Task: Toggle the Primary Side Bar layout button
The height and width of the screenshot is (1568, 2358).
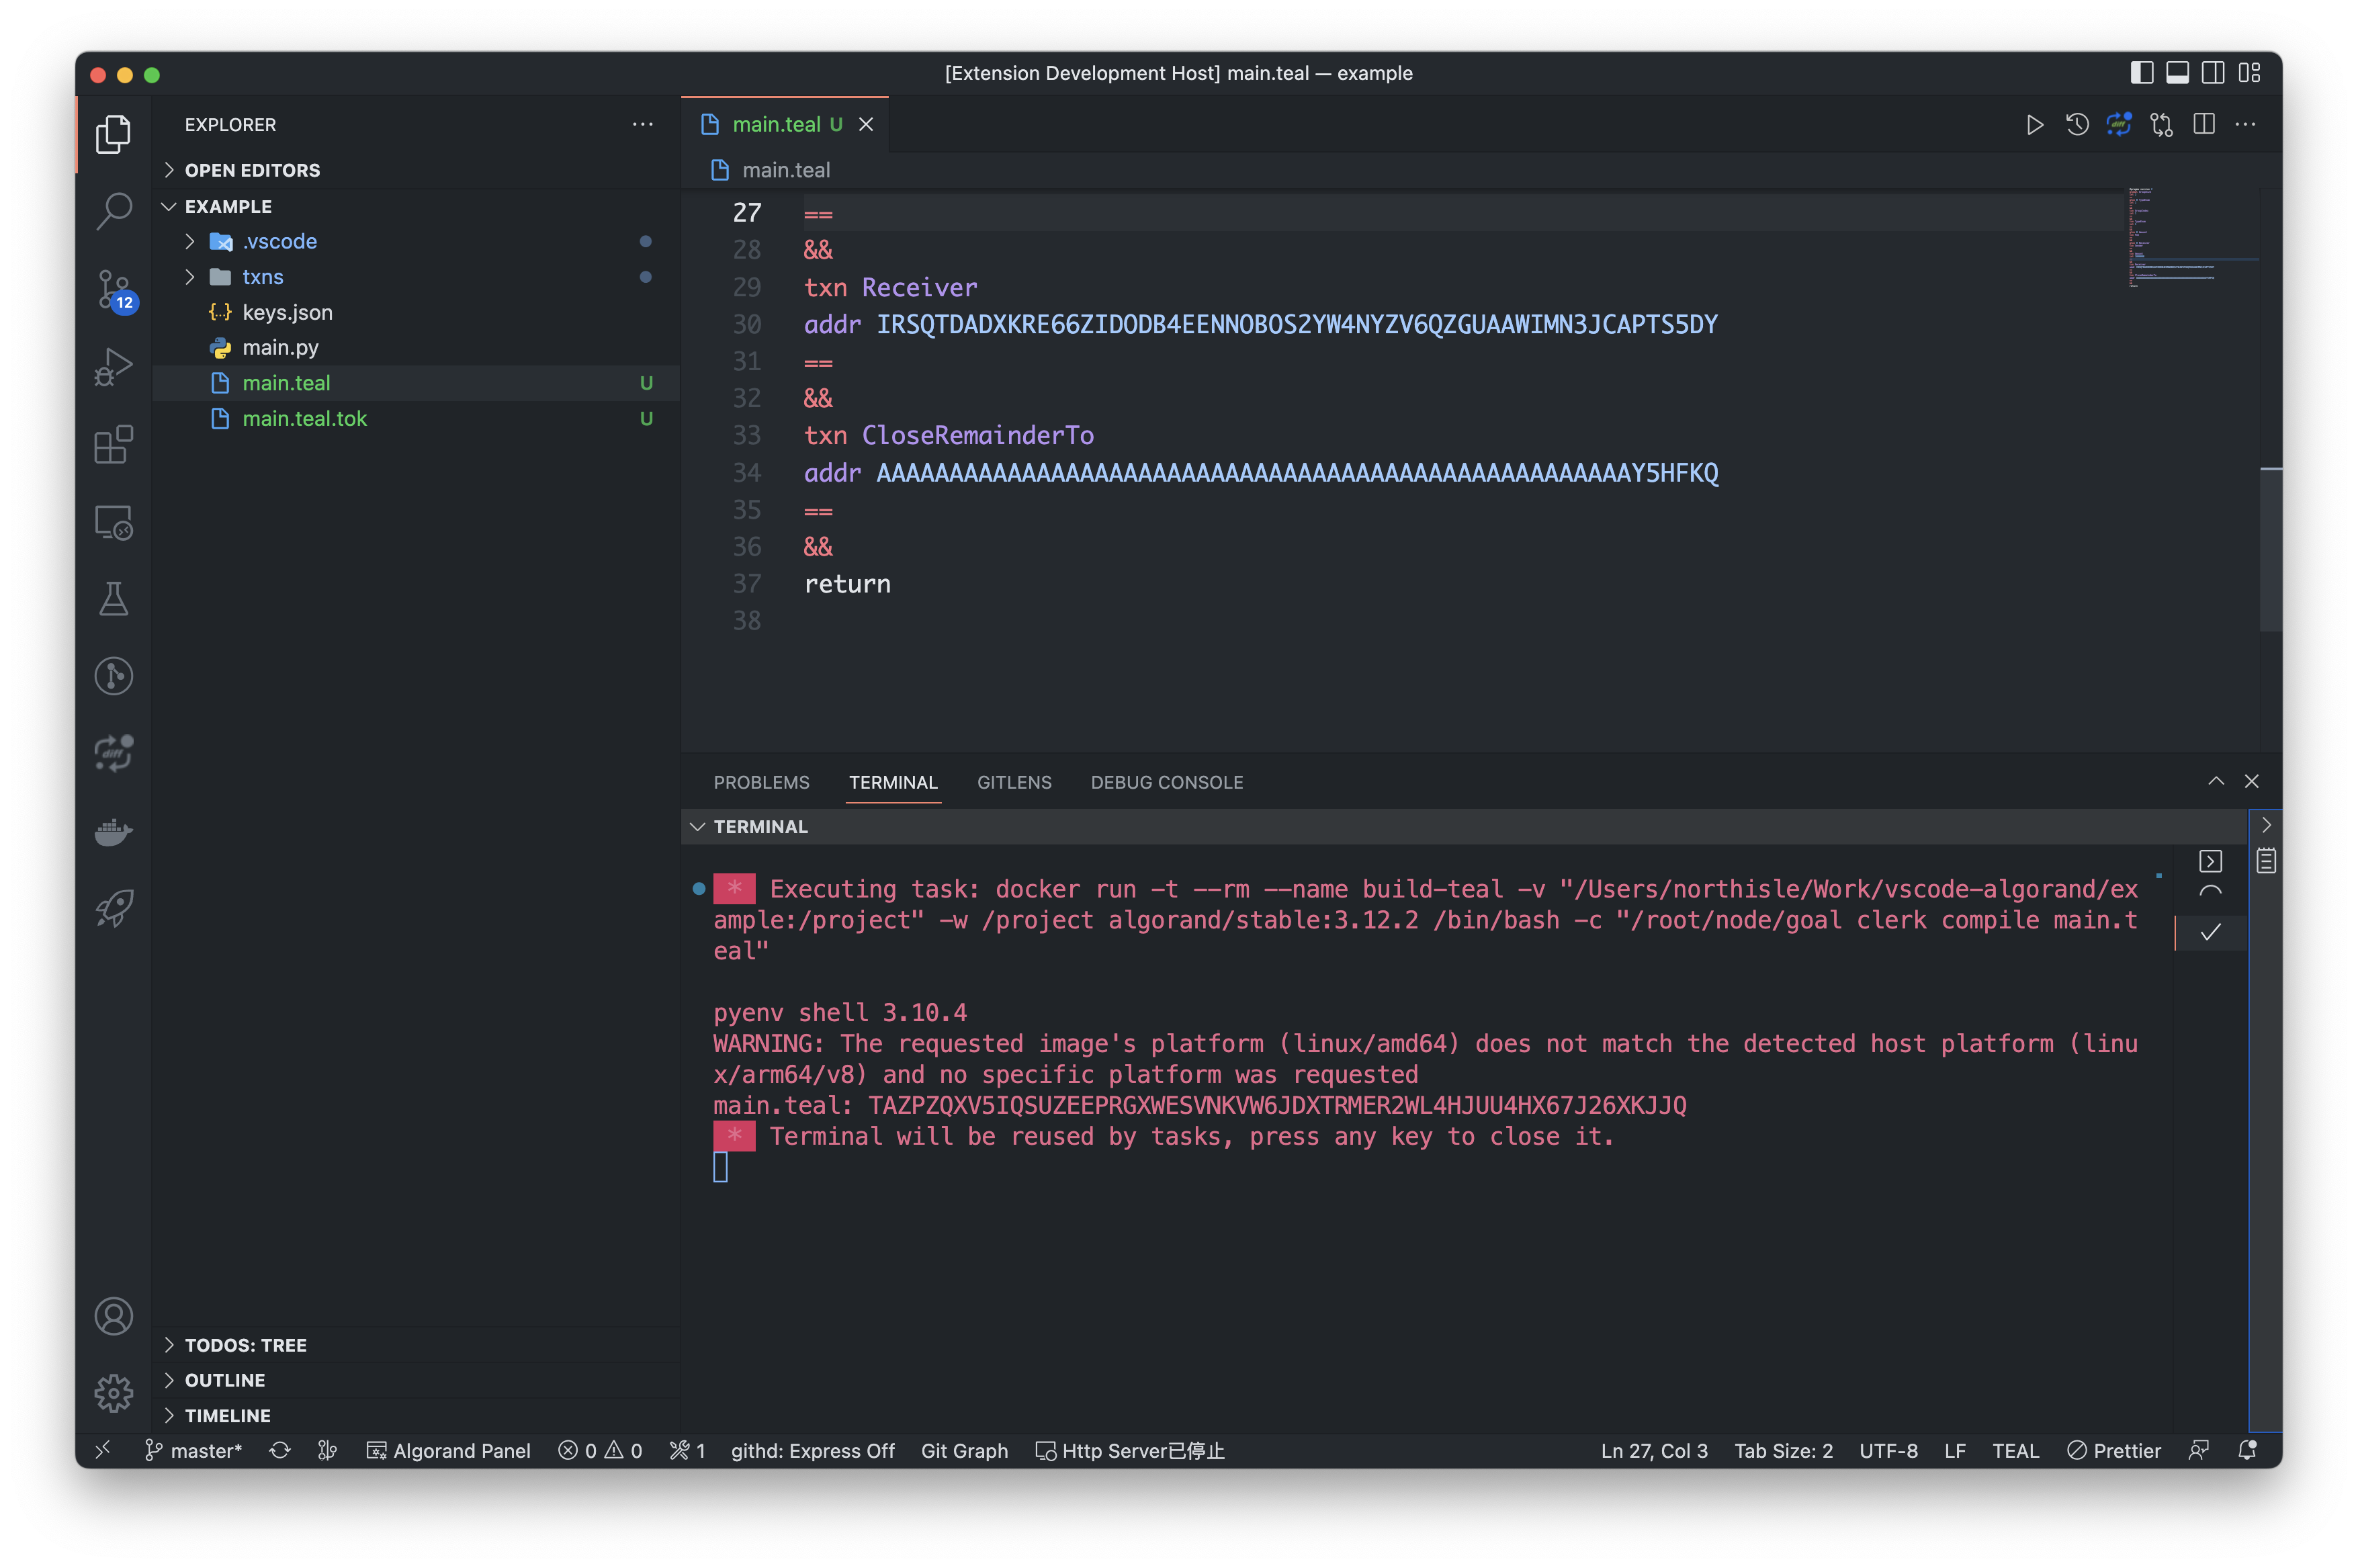Action: [2141, 73]
